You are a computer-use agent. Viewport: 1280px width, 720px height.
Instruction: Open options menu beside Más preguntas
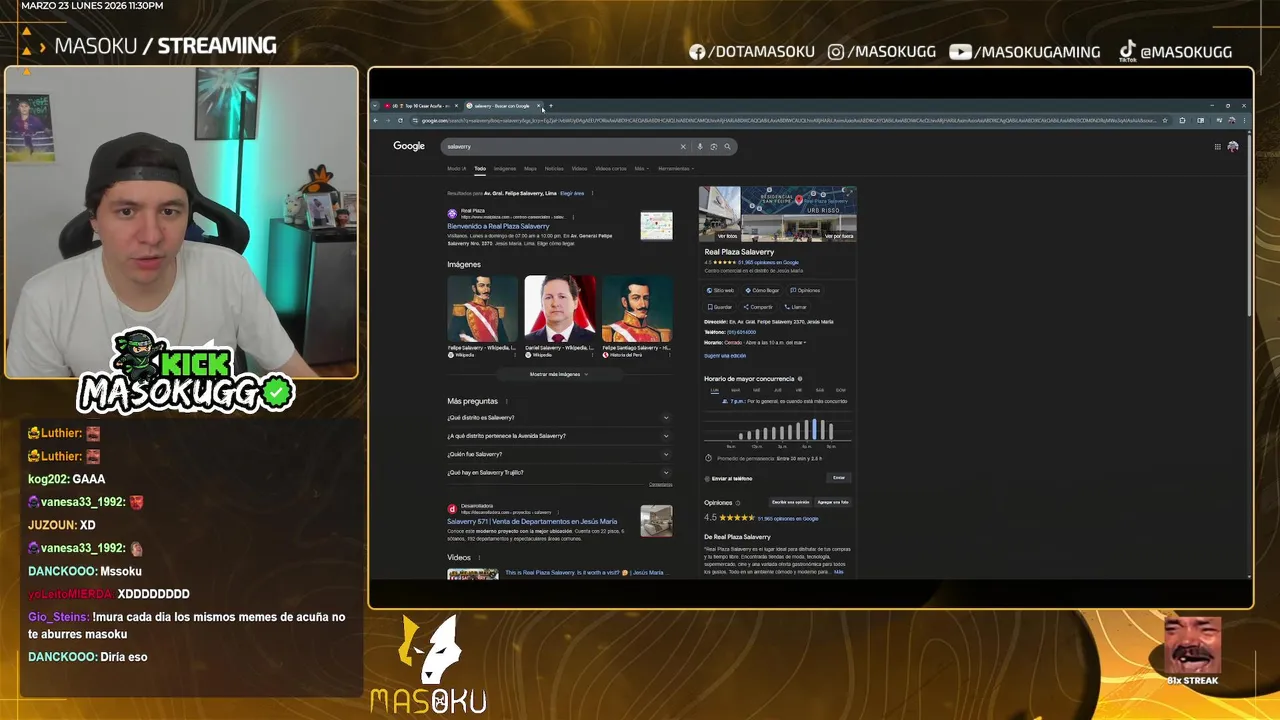(x=507, y=401)
